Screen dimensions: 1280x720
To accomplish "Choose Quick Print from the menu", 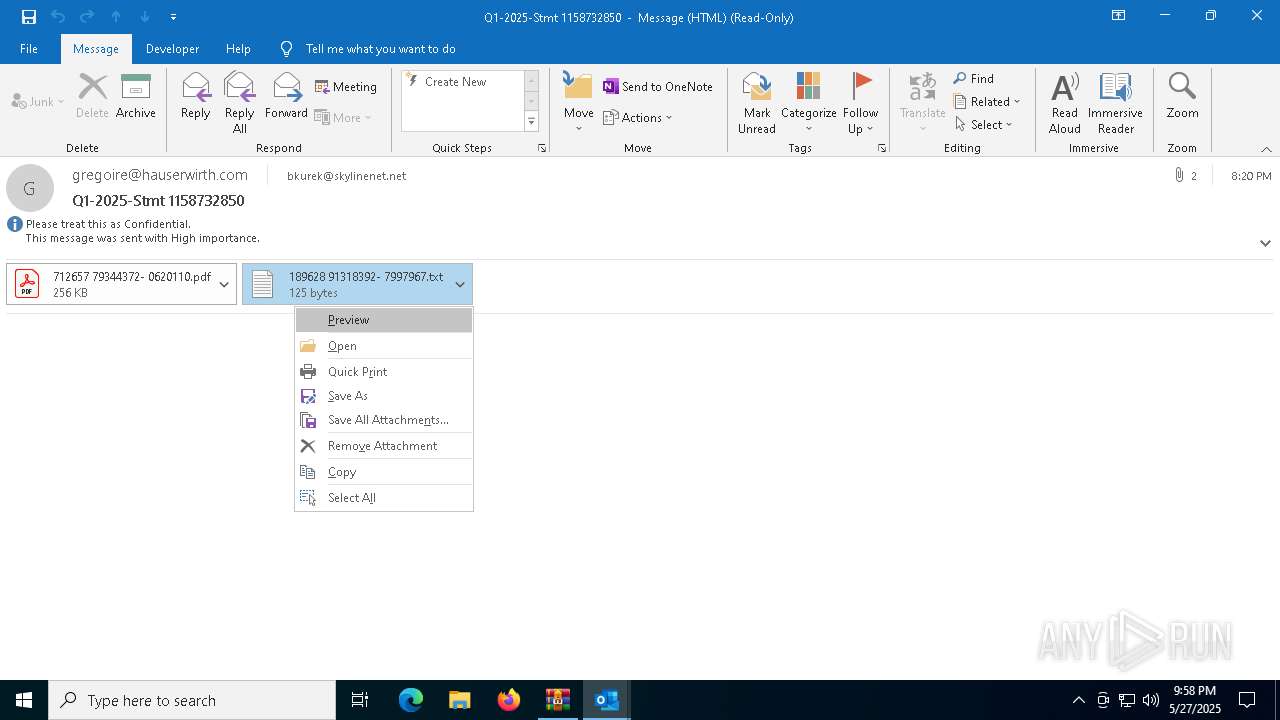I will [x=384, y=371].
